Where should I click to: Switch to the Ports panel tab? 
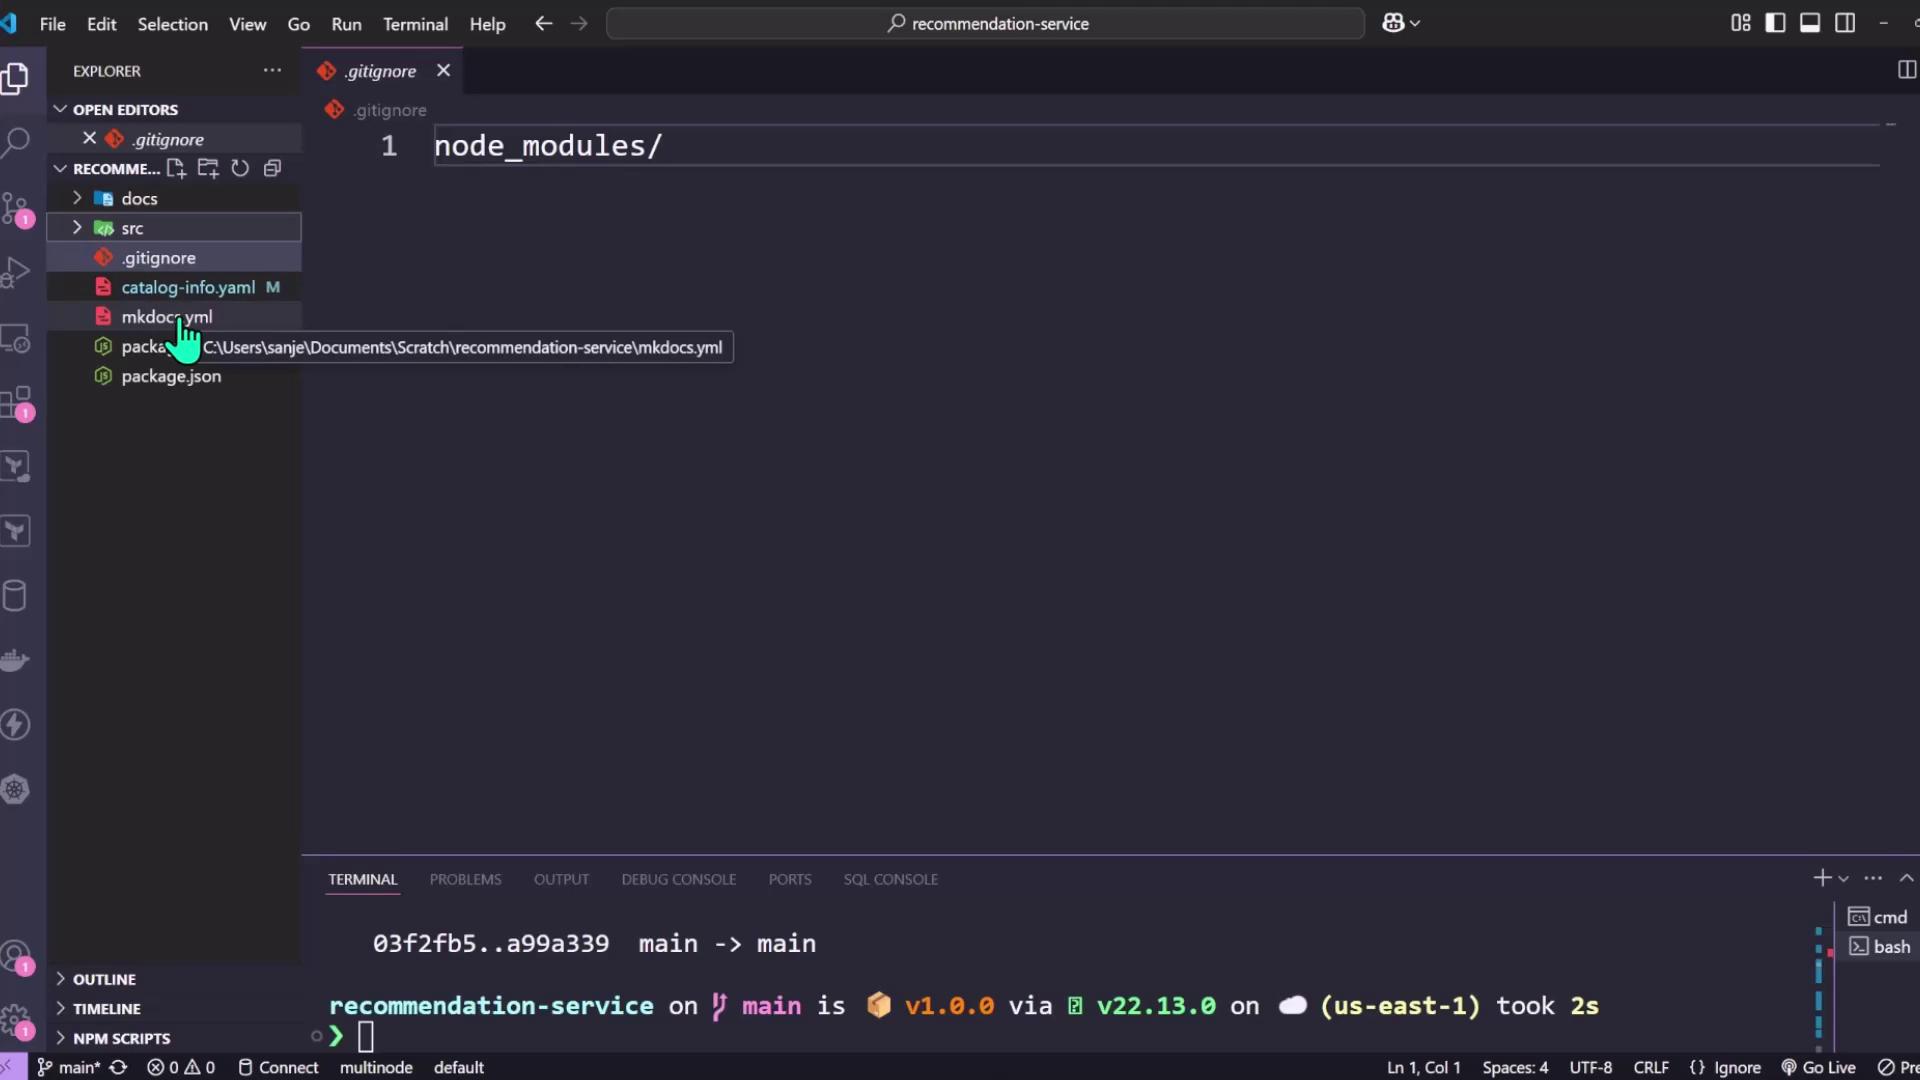[x=789, y=879]
